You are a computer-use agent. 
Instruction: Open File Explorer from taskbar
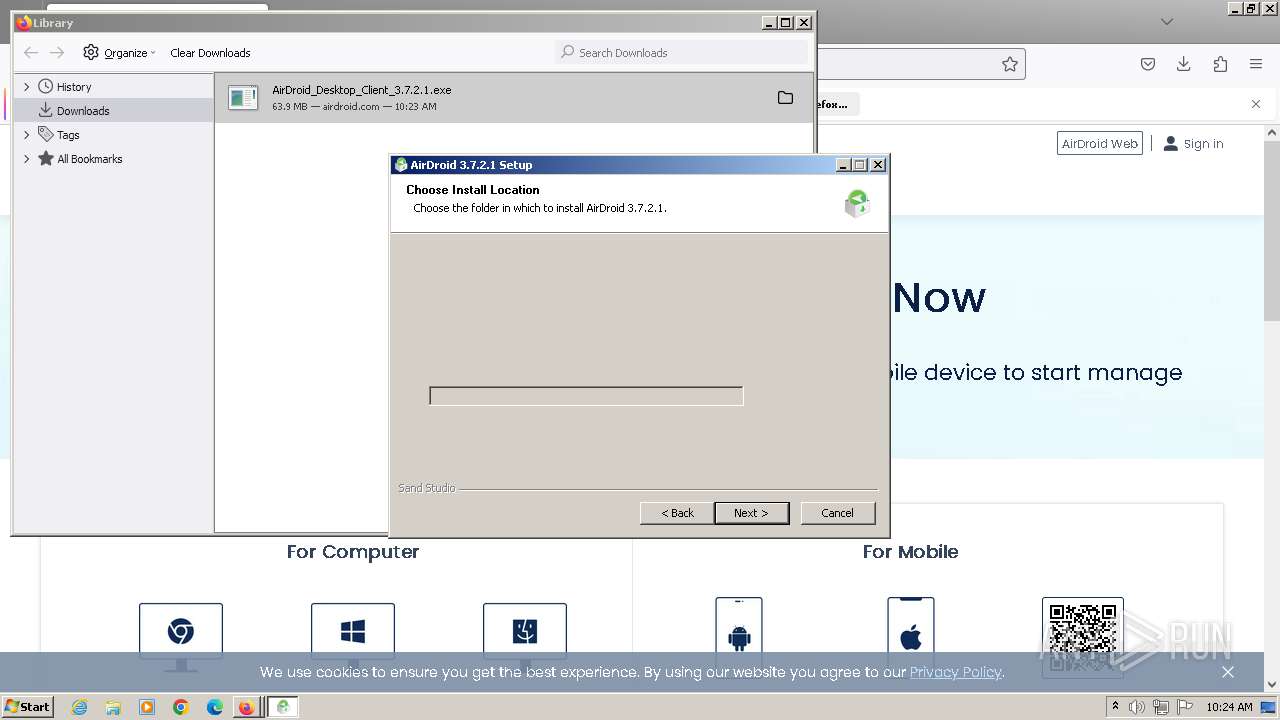point(113,707)
